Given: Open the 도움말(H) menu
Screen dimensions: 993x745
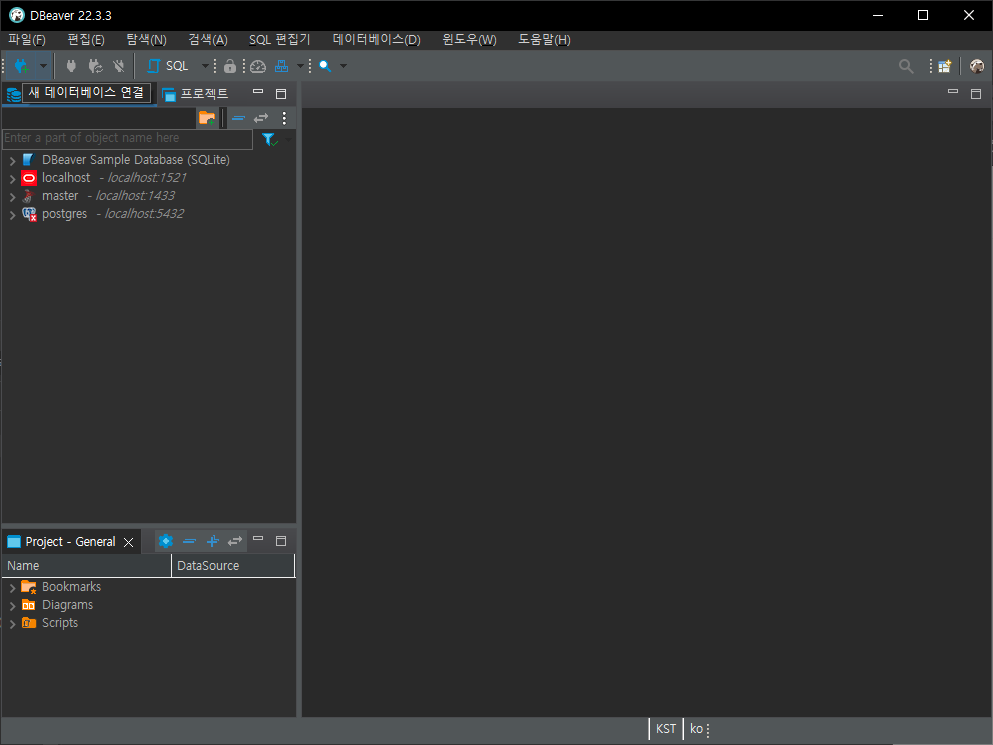Looking at the screenshot, I should click(544, 40).
